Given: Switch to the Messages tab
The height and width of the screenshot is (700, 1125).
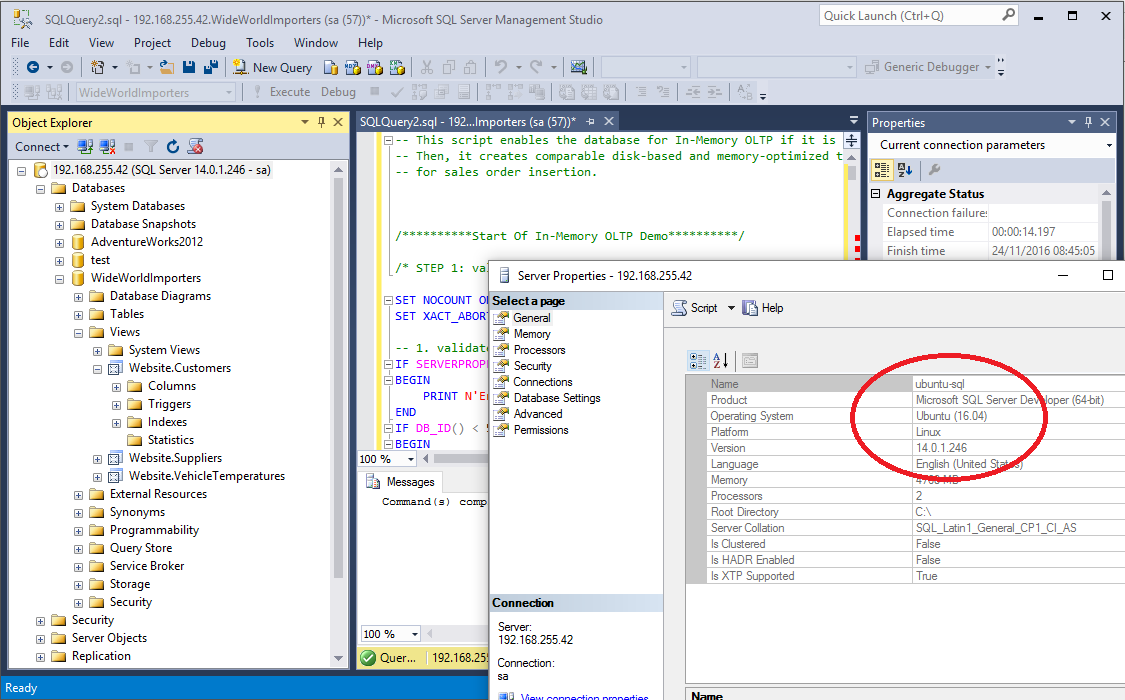Looking at the screenshot, I should point(401,482).
